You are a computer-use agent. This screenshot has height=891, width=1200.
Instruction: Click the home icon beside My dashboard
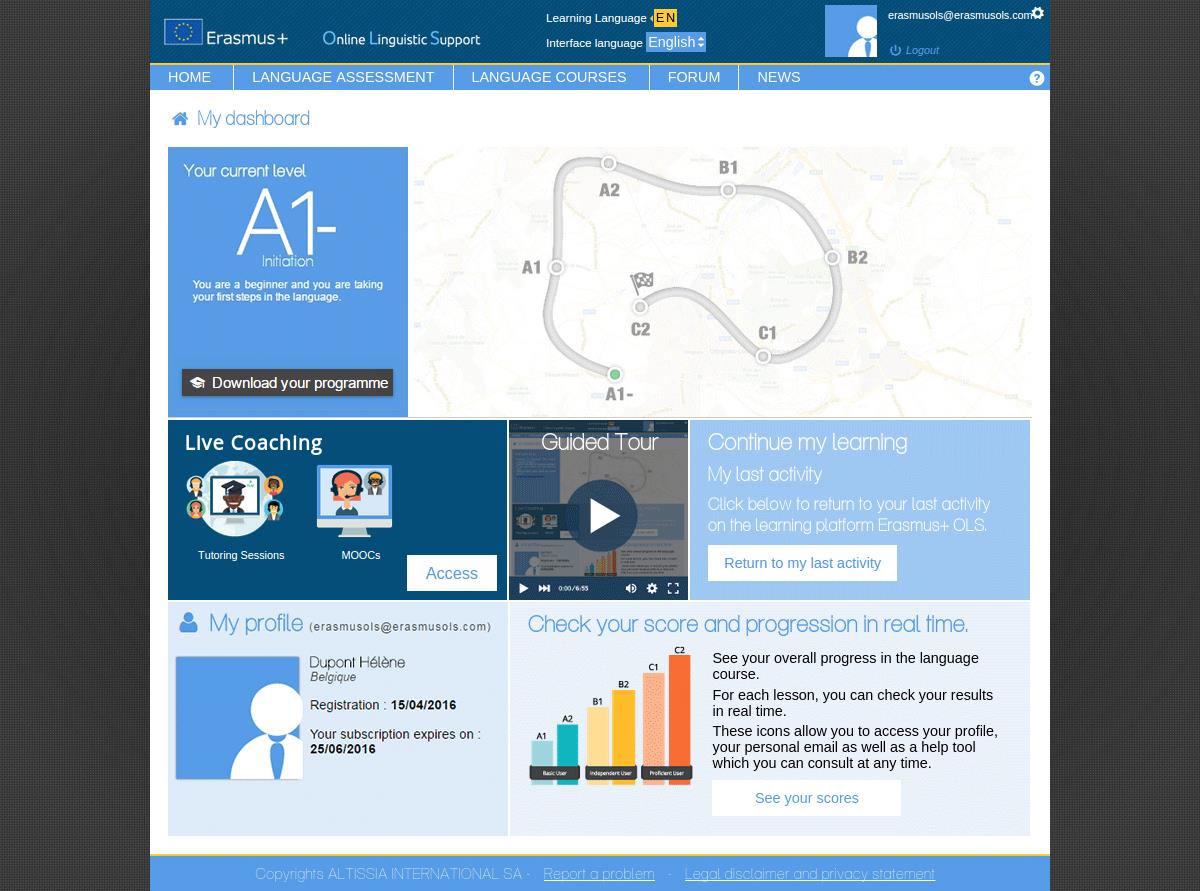pyautogui.click(x=180, y=119)
